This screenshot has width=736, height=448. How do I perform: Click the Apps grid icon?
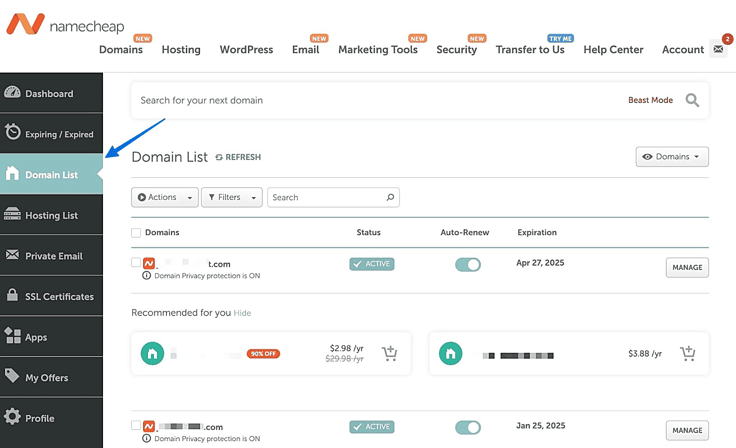pyautogui.click(x=12, y=336)
